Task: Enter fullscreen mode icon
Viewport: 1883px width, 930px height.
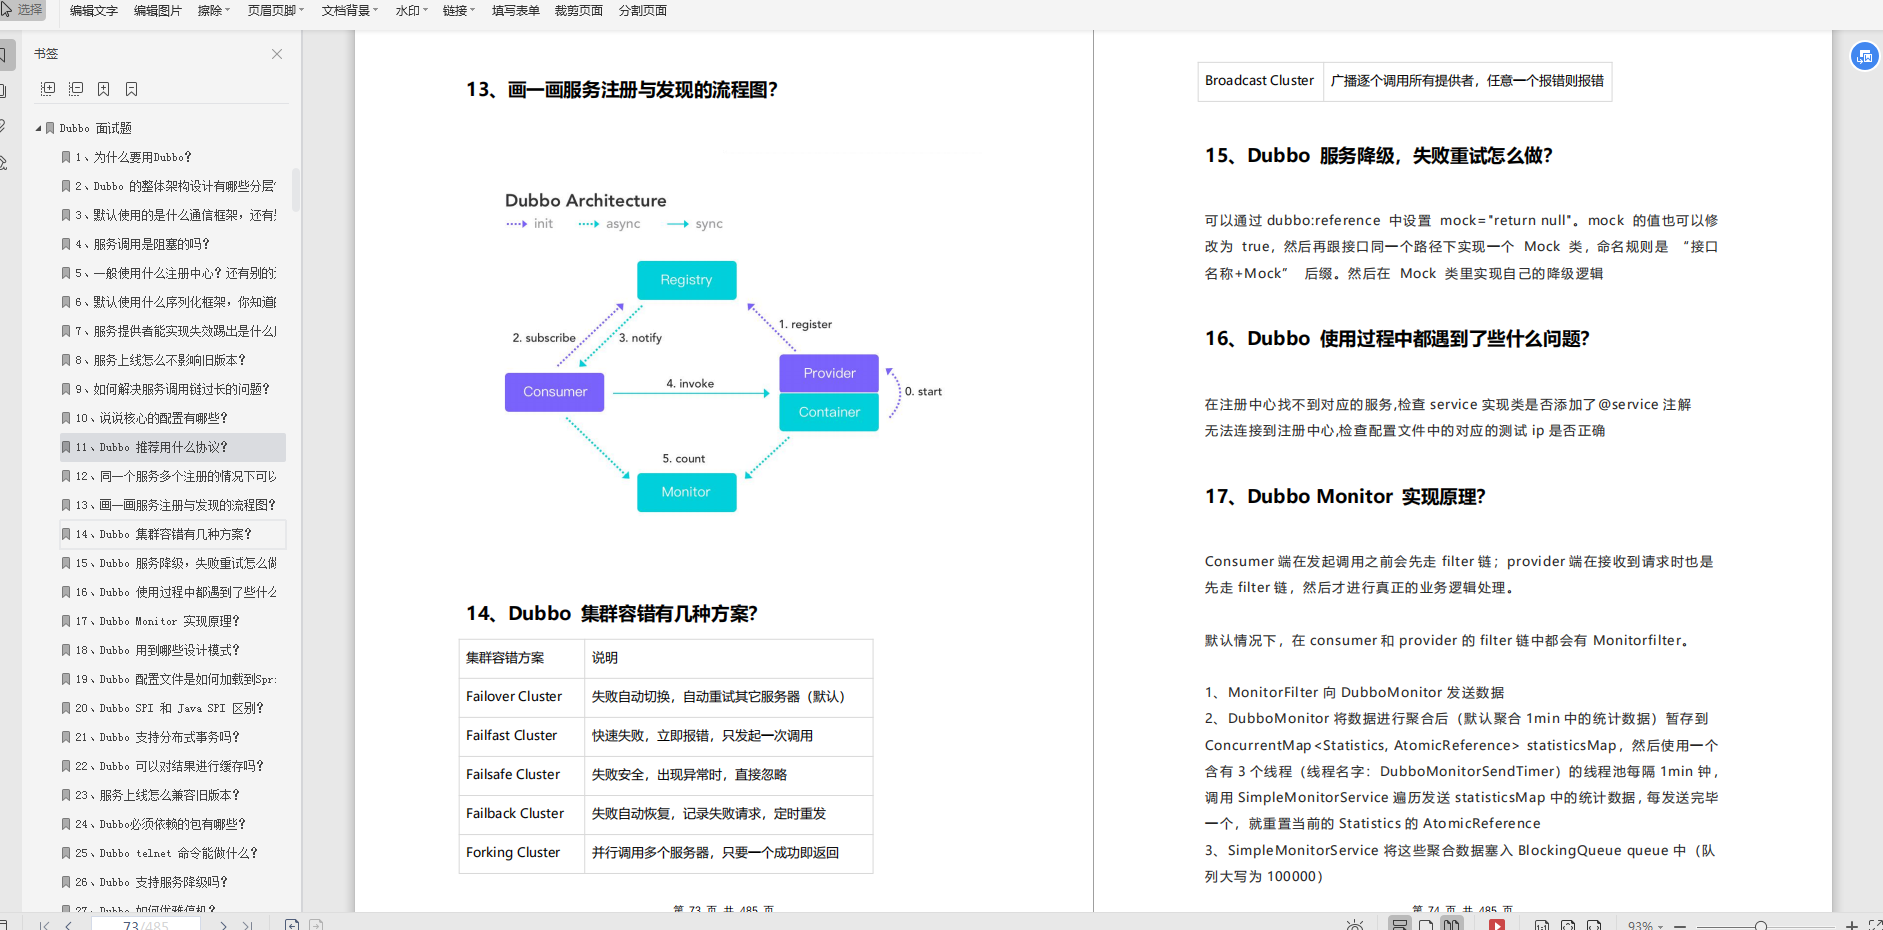Action: click(1876, 926)
